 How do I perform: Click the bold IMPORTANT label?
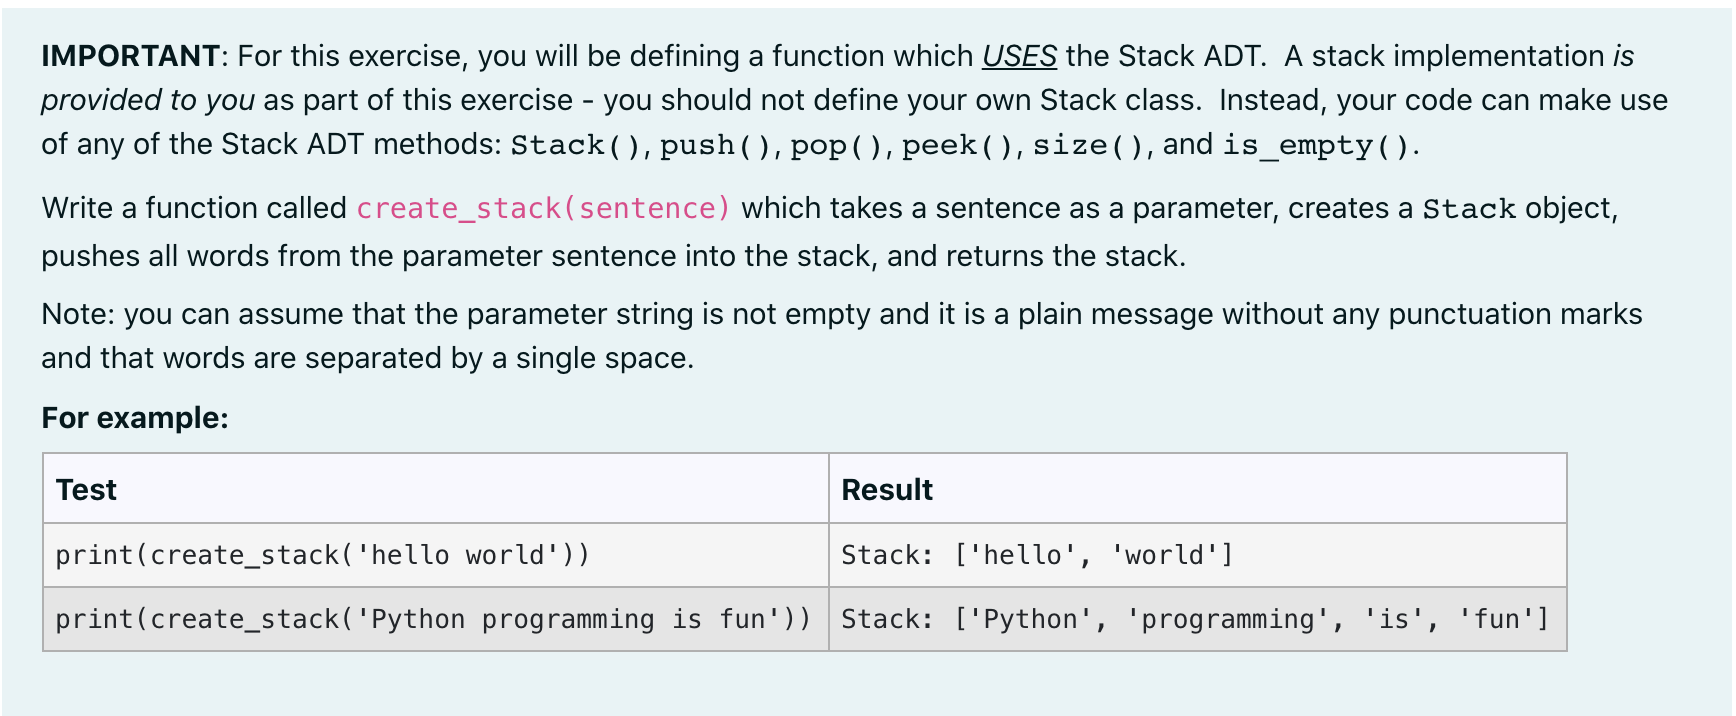(130, 56)
